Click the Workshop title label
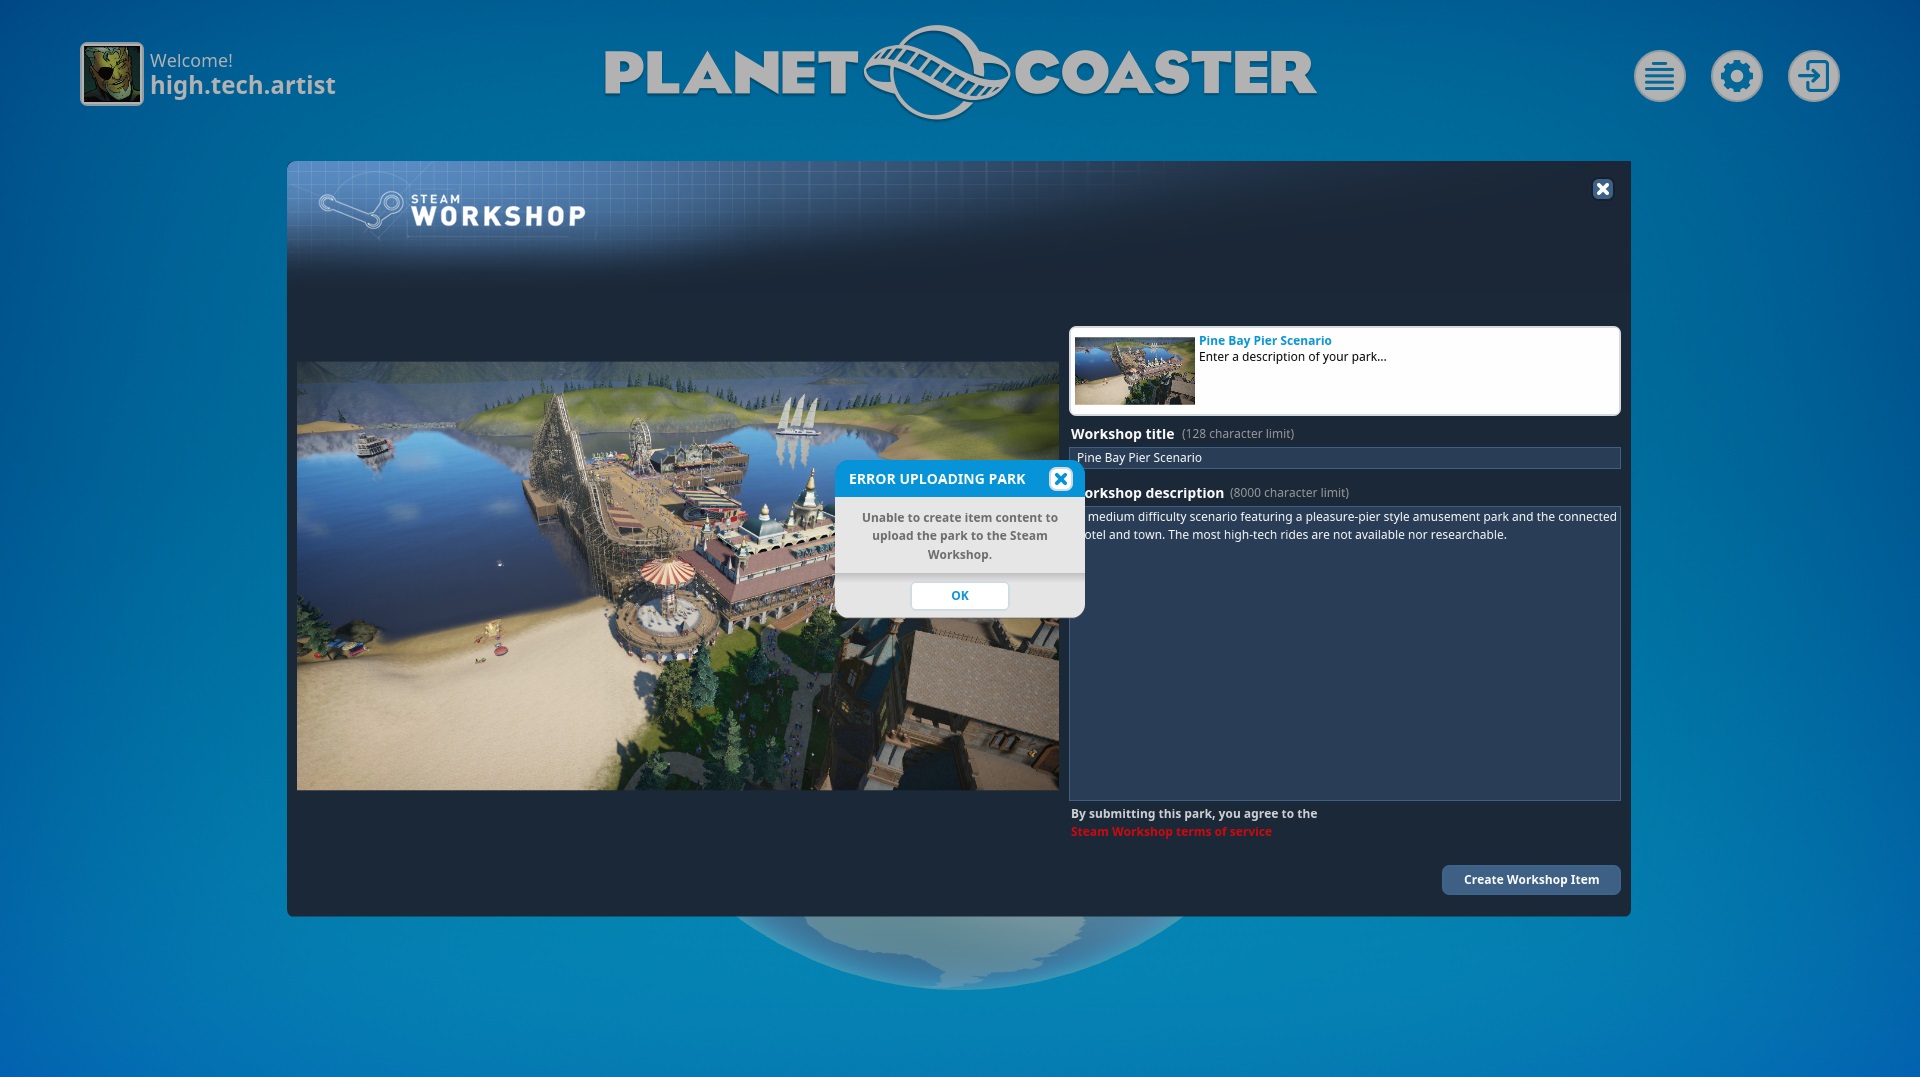 click(1122, 434)
